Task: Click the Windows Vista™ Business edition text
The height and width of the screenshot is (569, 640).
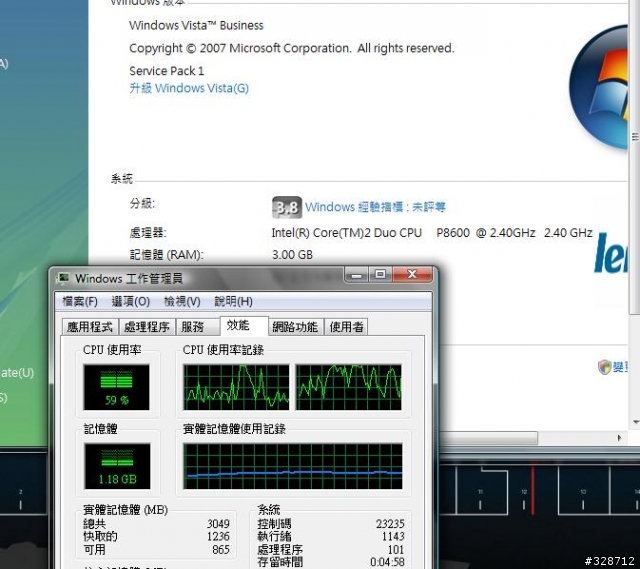Action: click(x=196, y=25)
